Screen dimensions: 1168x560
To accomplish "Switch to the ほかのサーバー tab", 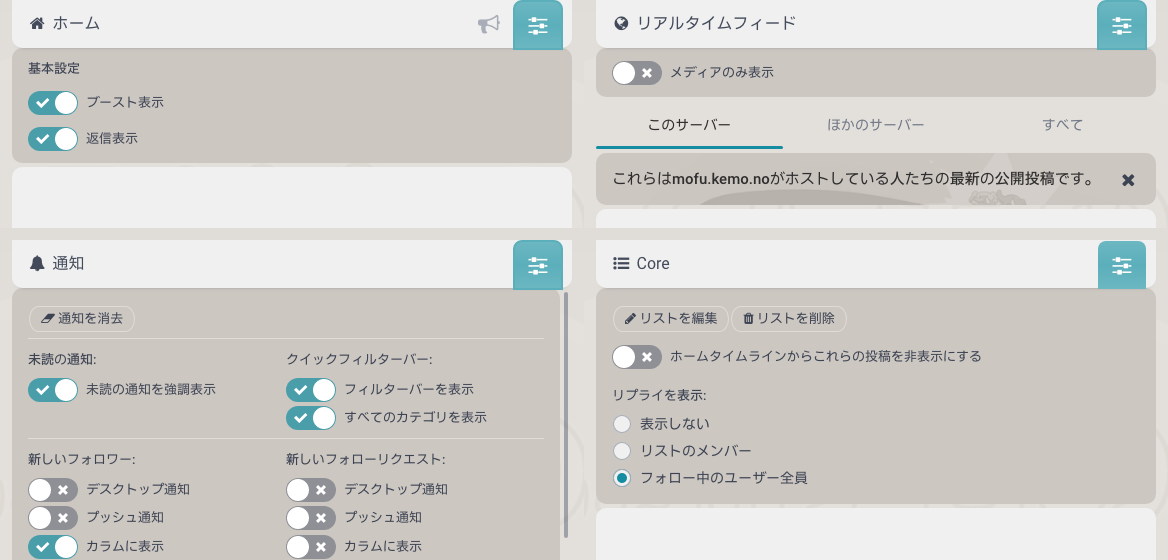I will pos(876,125).
